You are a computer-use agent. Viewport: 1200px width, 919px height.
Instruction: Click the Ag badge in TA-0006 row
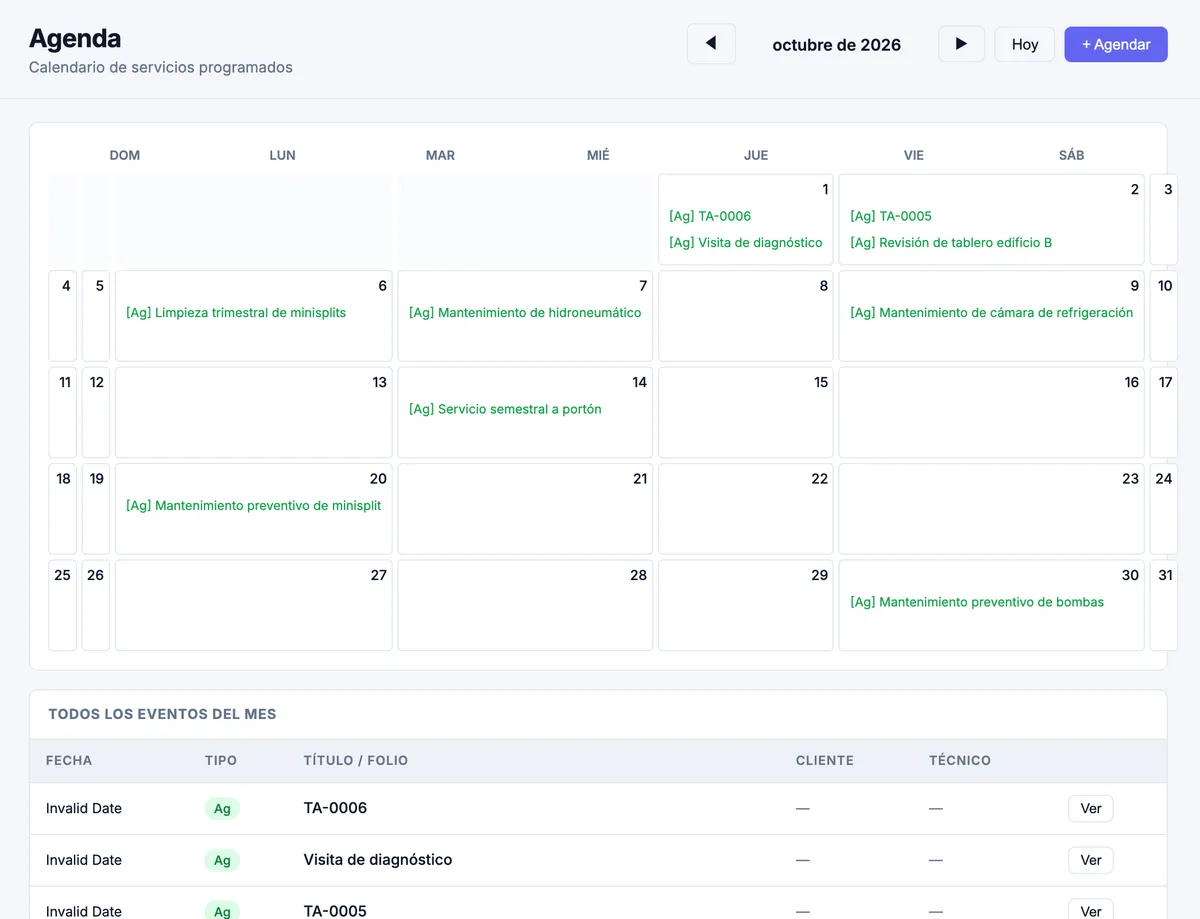tap(222, 808)
